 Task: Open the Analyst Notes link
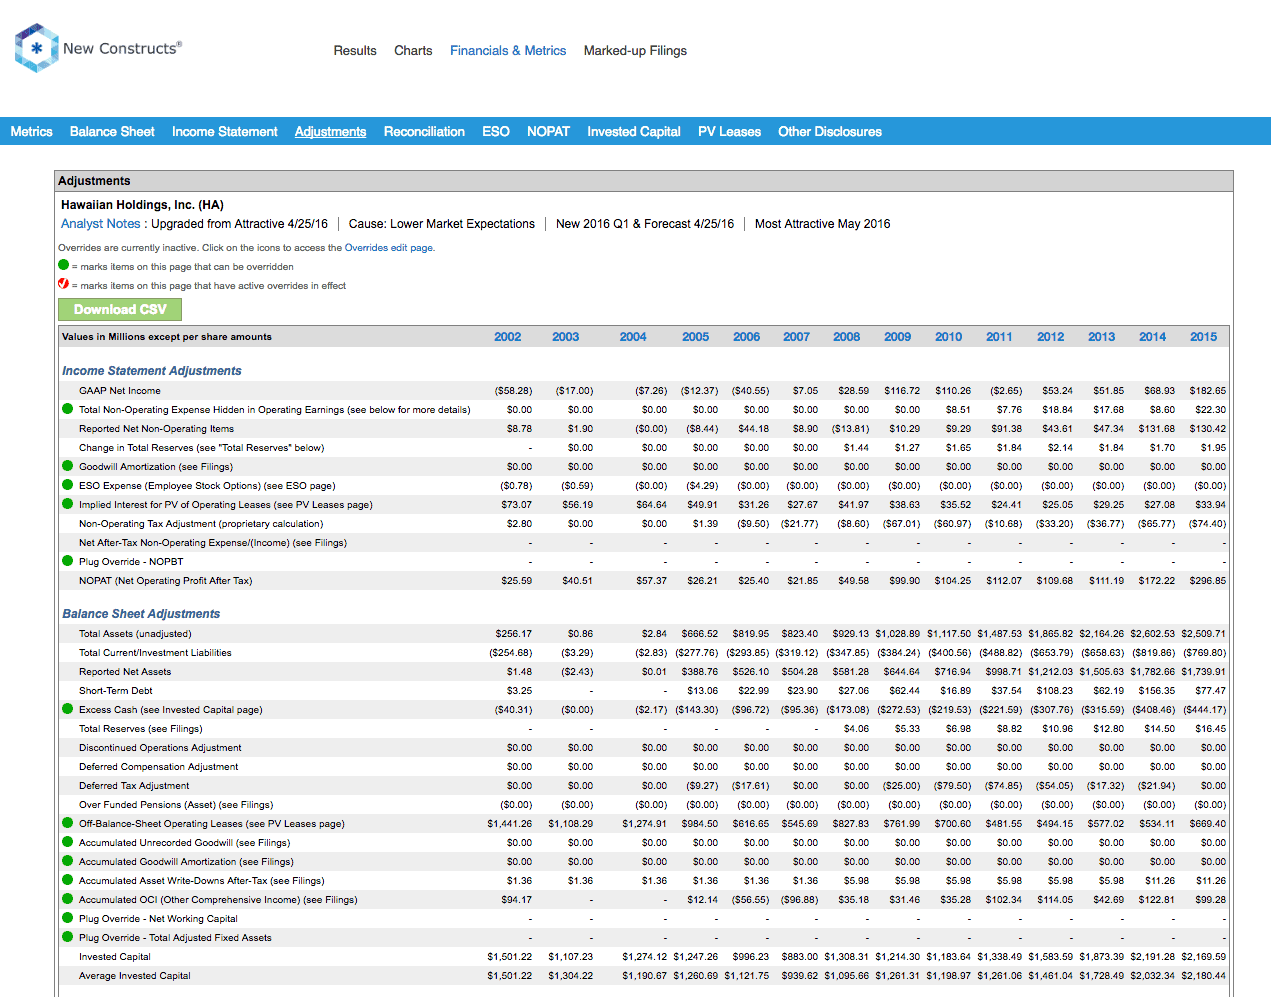(101, 224)
